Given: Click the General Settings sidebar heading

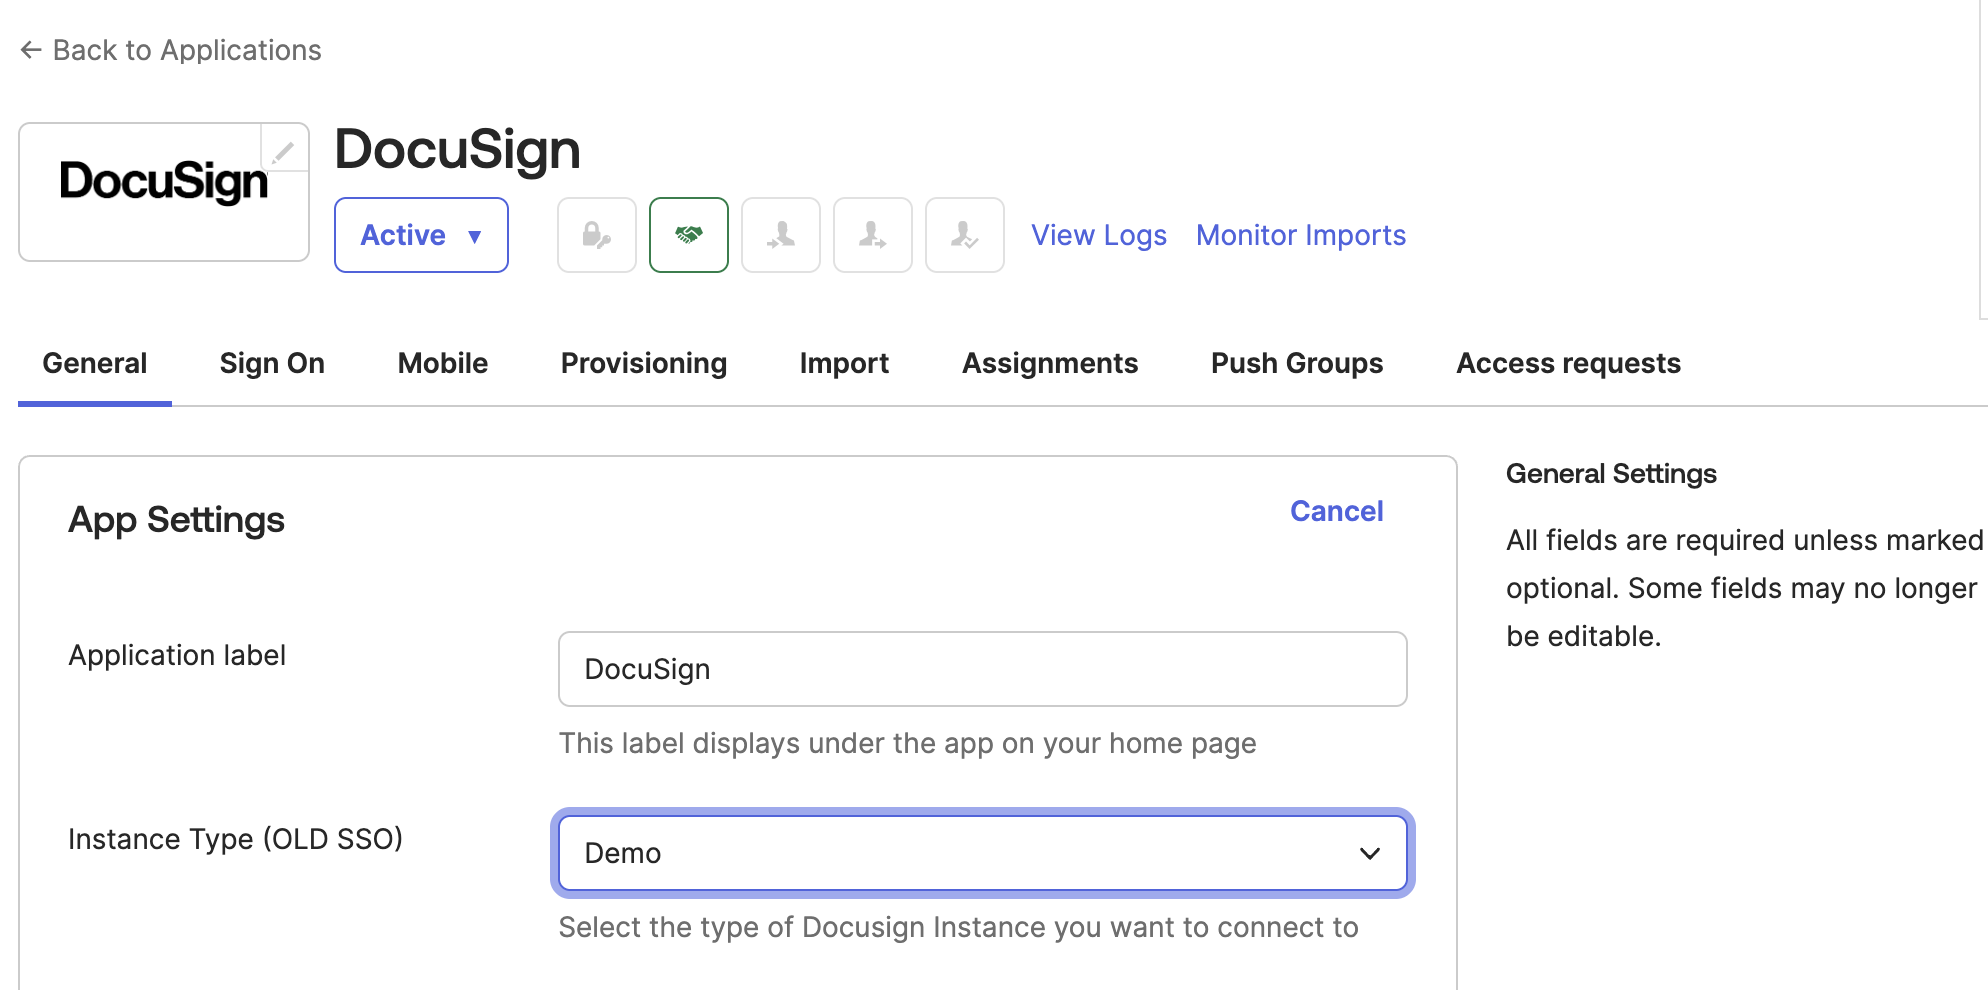Looking at the screenshot, I should [x=1611, y=474].
